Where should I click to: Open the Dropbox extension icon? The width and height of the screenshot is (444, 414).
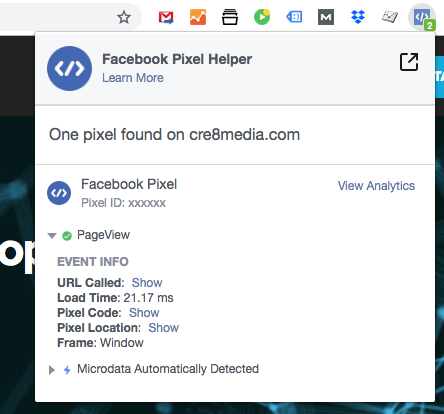[358, 17]
